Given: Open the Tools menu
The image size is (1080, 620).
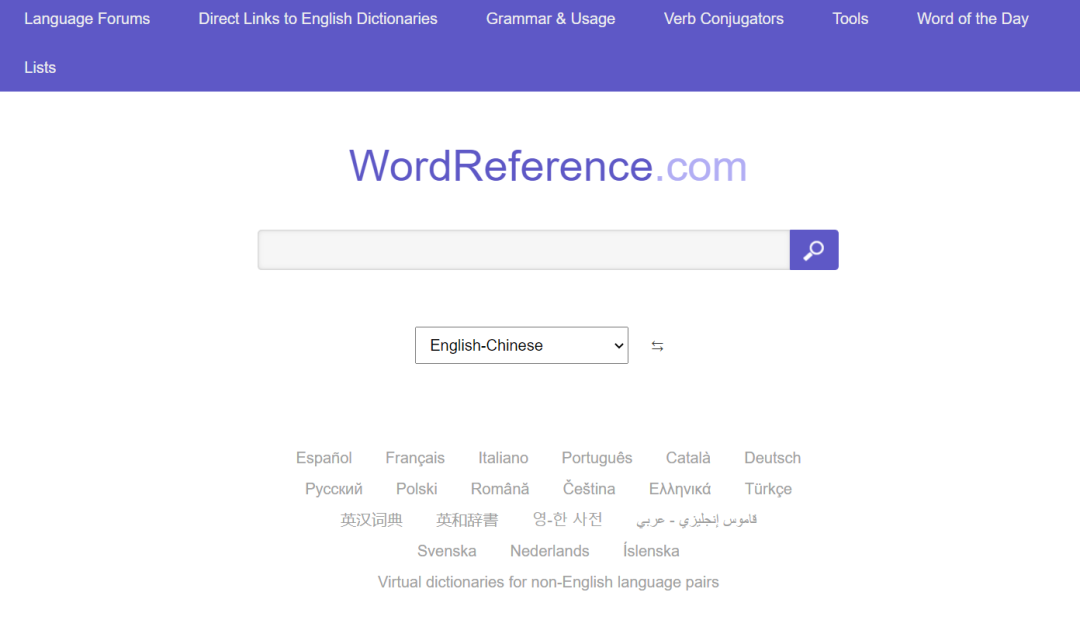Looking at the screenshot, I should (850, 19).
